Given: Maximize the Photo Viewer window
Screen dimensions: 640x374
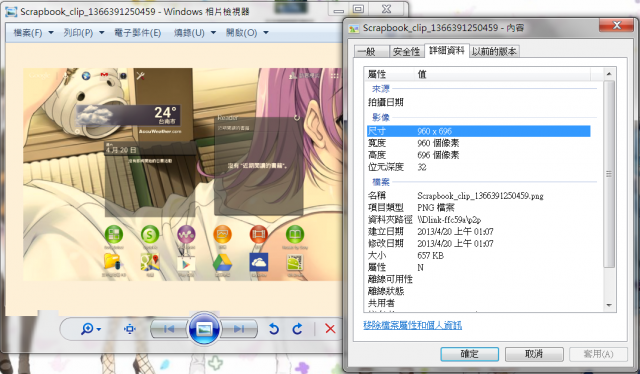Looking at the screenshot, I should click(x=358, y=9).
